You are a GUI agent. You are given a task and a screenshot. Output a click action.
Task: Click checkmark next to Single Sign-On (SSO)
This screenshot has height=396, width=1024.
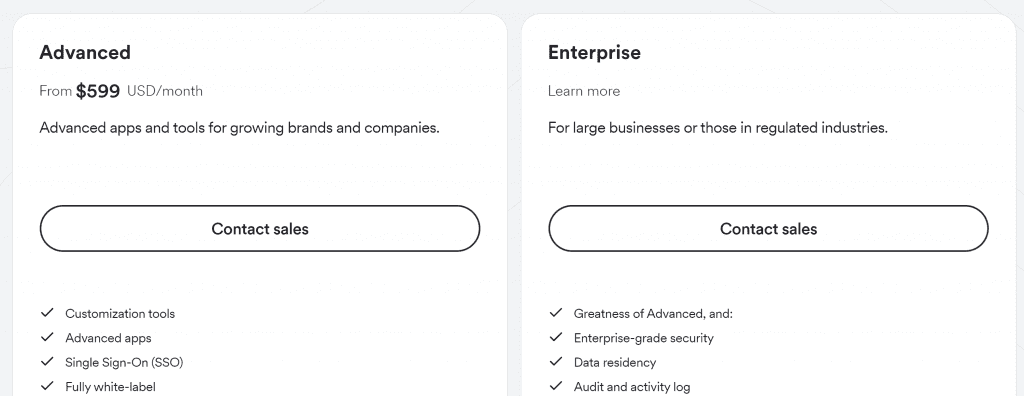[x=47, y=361]
